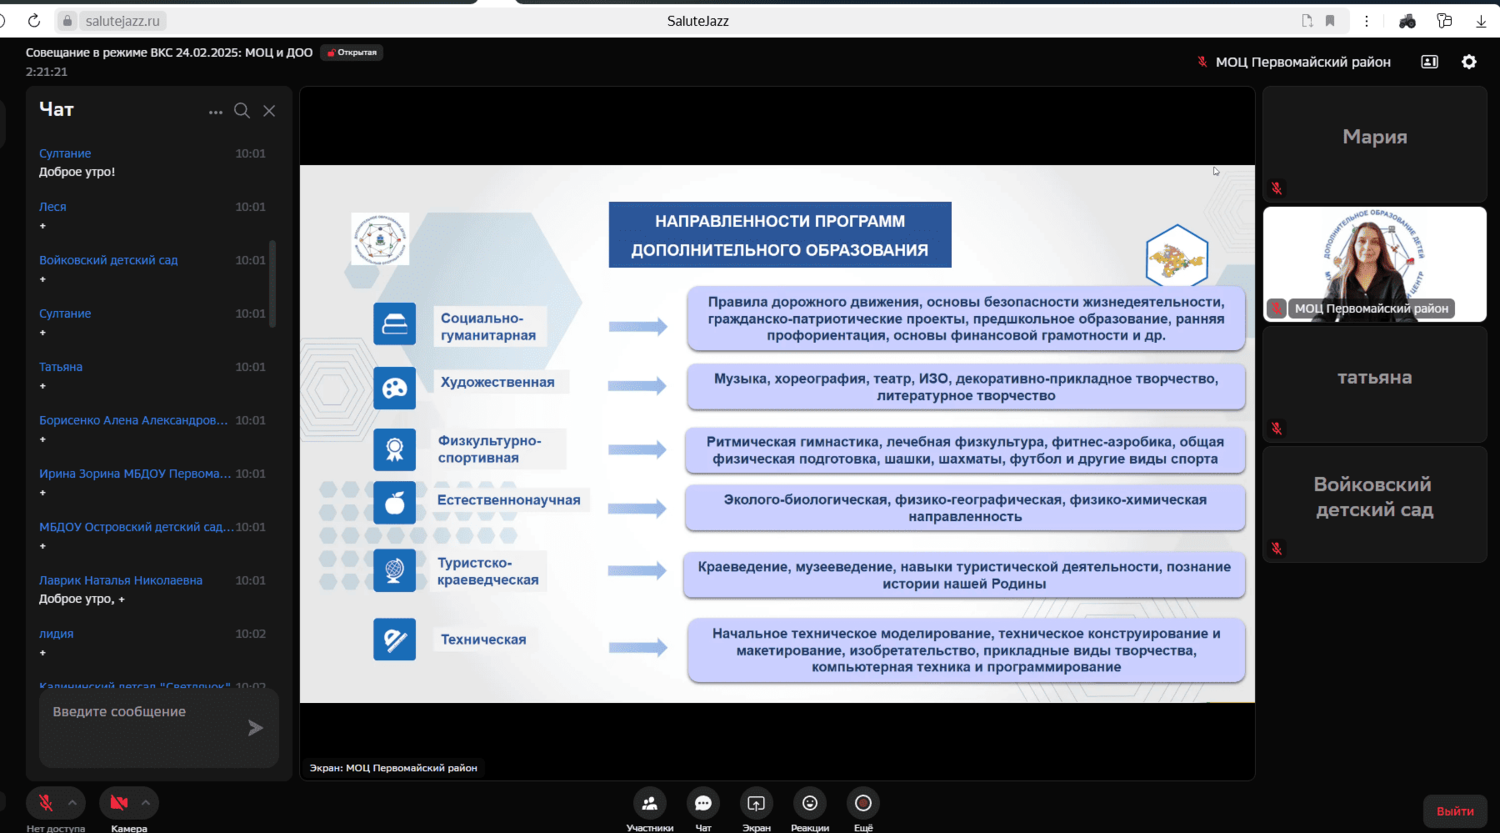The height and width of the screenshot is (833, 1500).
Task: Select МОЦ Первомайский район video tile
Action: (x=1375, y=264)
